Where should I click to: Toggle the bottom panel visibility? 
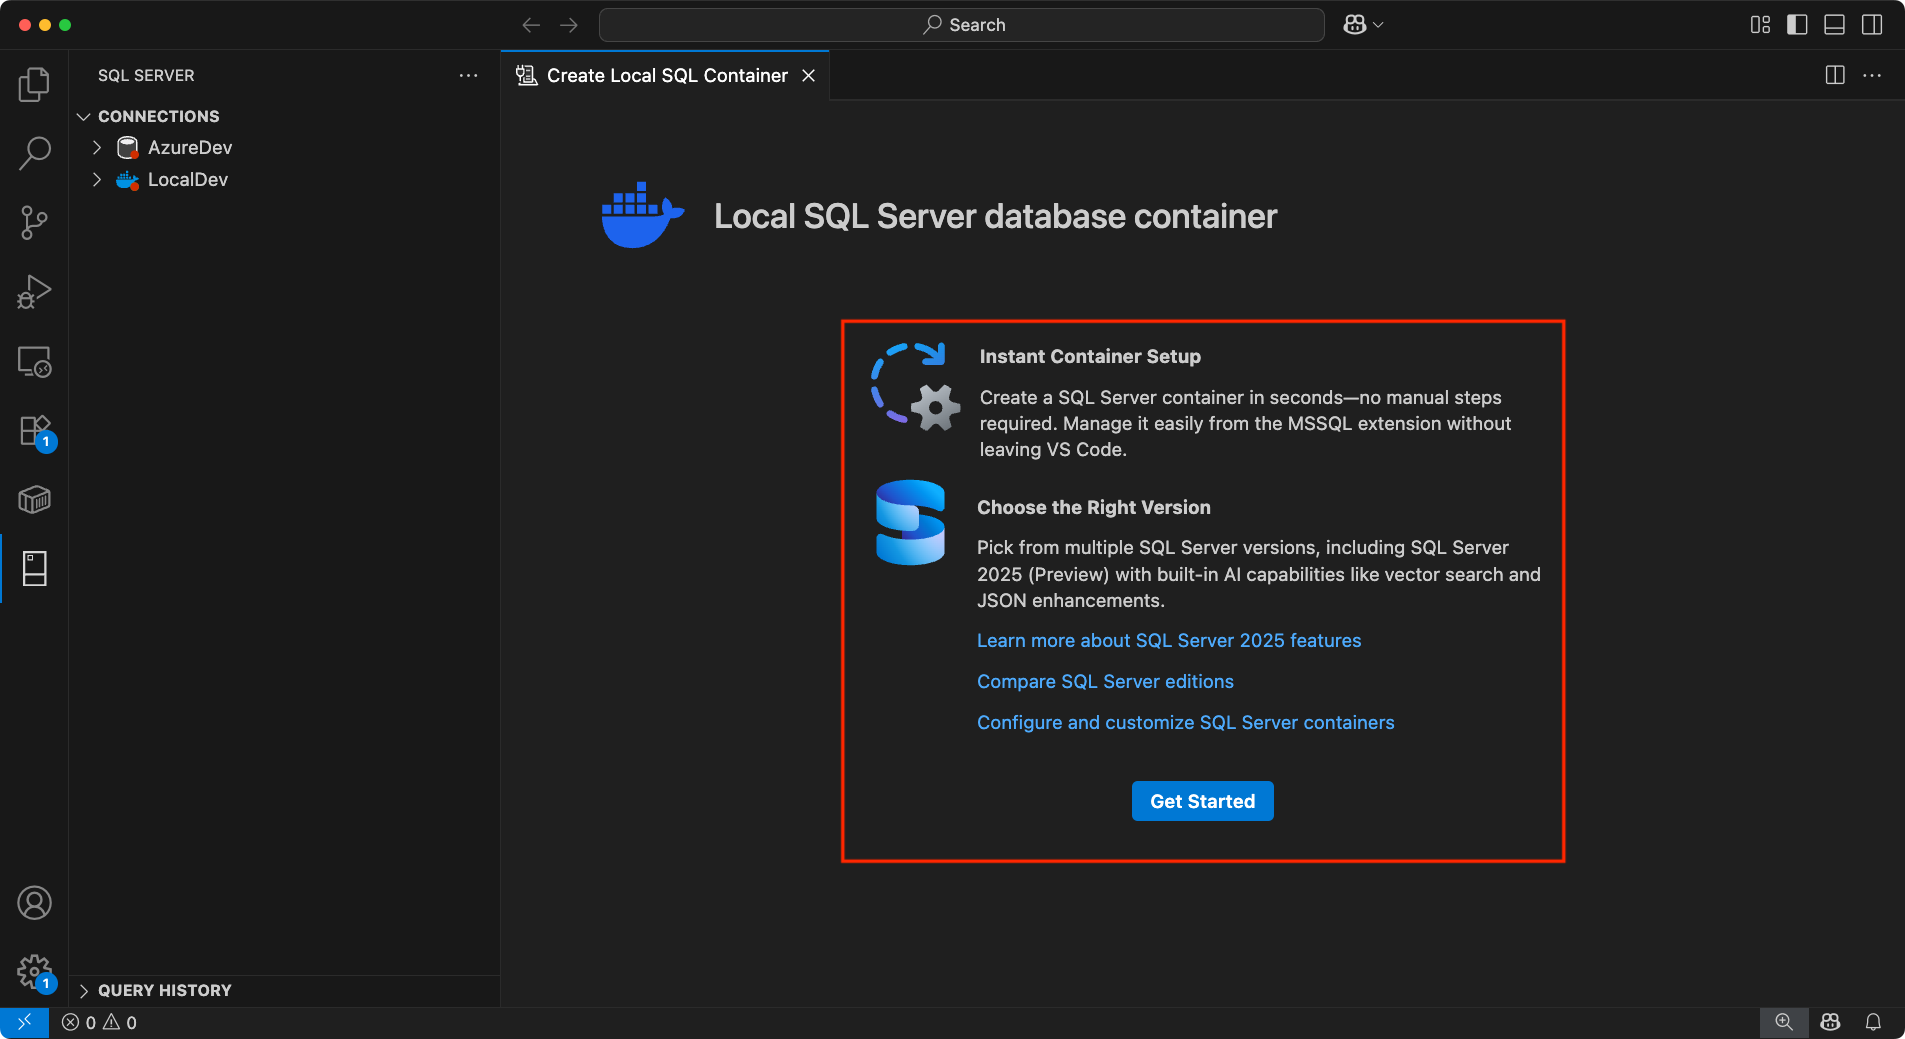pyautogui.click(x=1834, y=24)
